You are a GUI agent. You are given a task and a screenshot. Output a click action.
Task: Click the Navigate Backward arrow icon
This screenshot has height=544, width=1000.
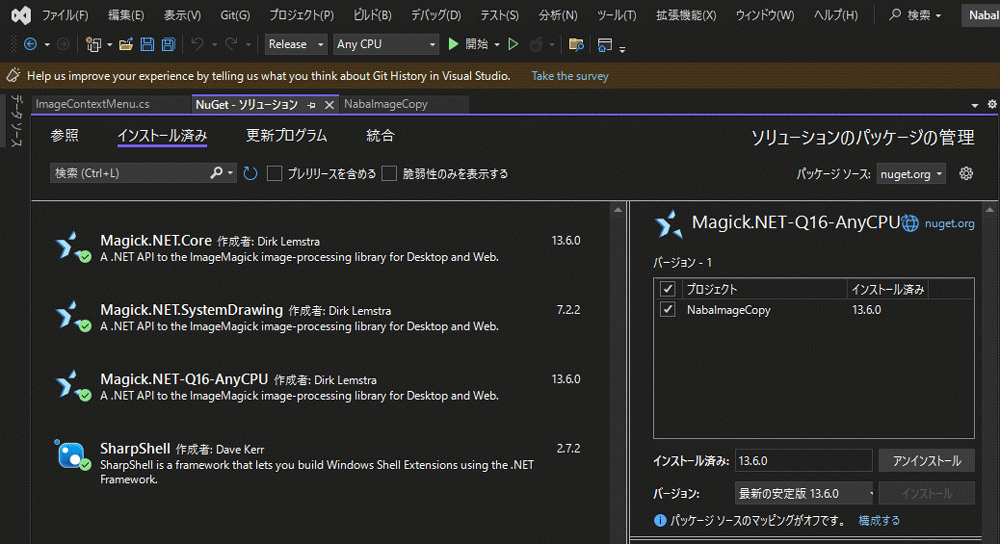pyautogui.click(x=30, y=45)
